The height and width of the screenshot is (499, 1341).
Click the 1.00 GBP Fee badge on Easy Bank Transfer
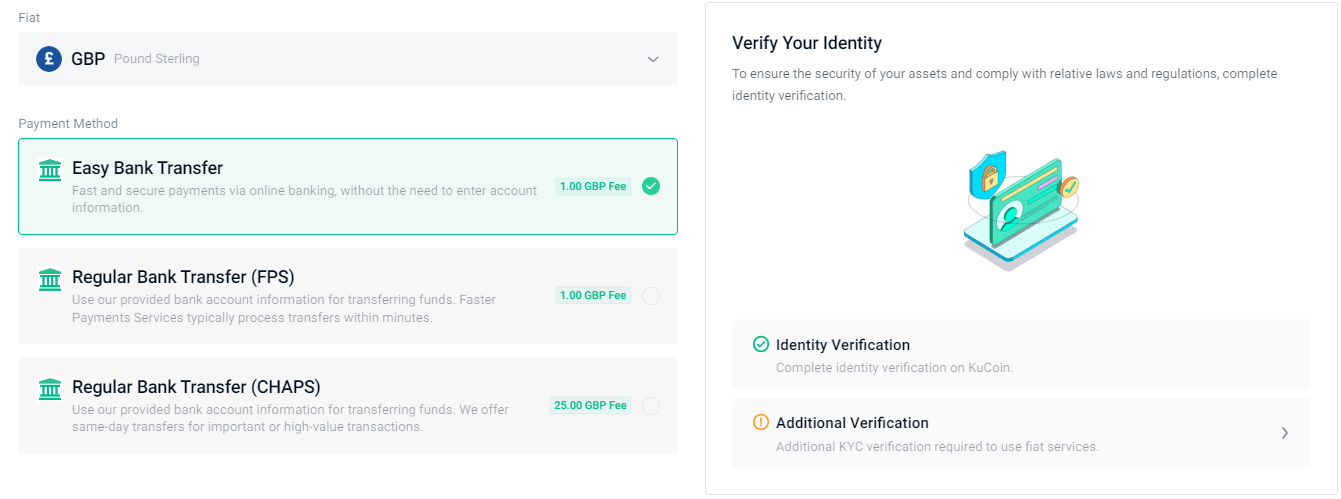593,186
